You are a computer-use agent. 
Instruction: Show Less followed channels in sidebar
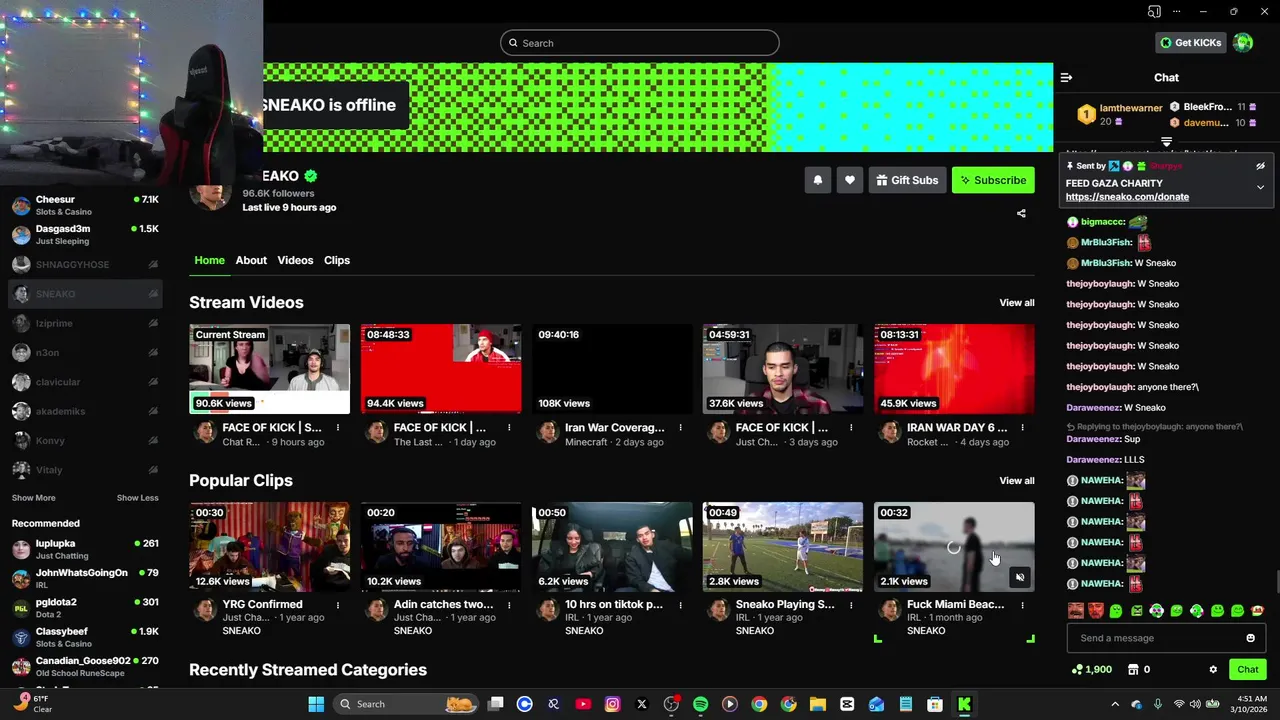pos(137,498)
